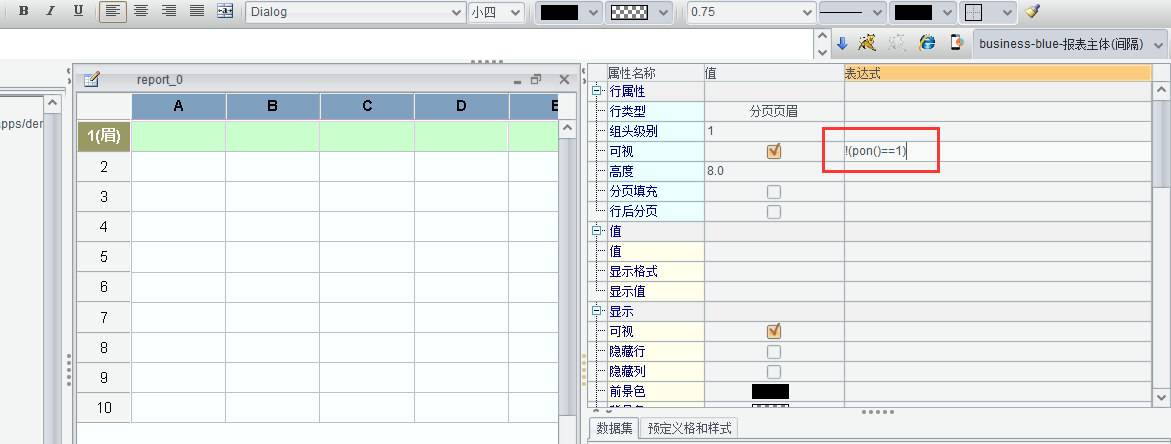Click the 高度 value 8.0

point(774,172)
